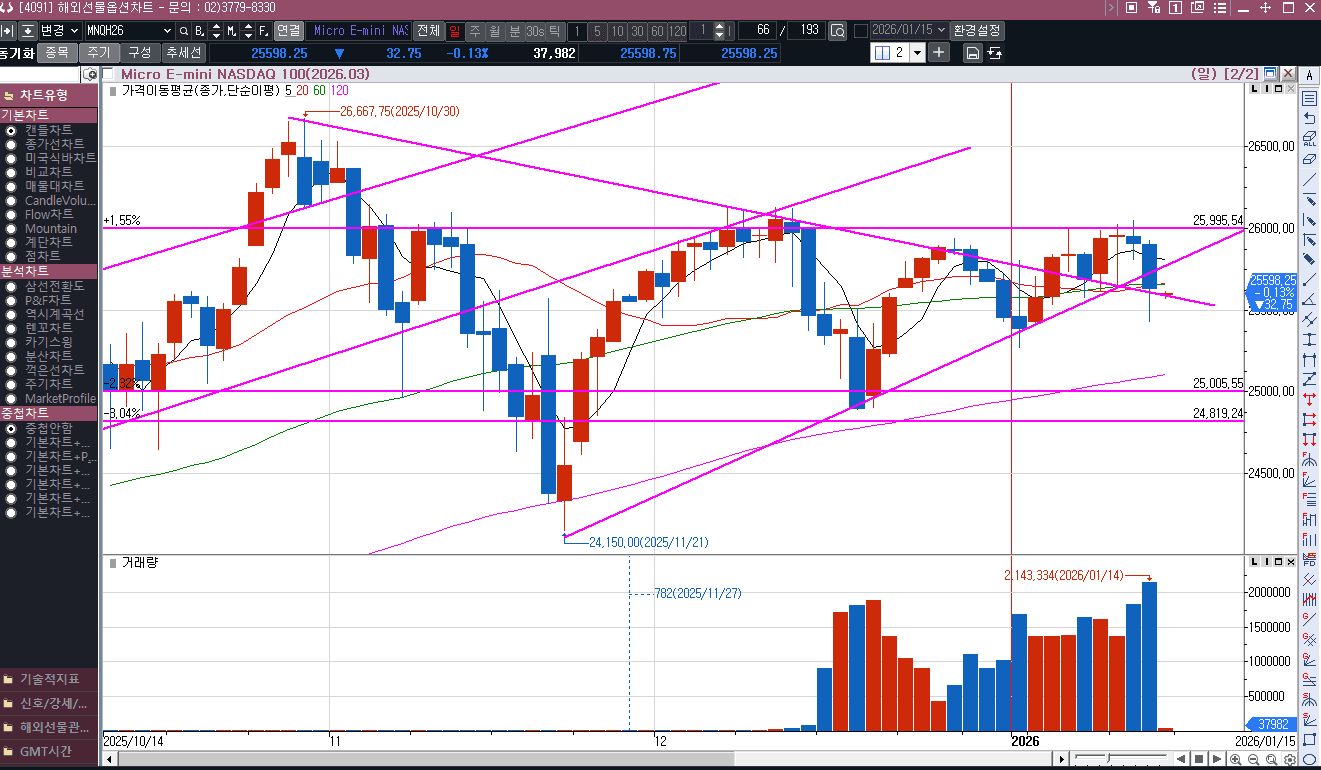Select the 주 (weekly) period button

tap(475, 30)
